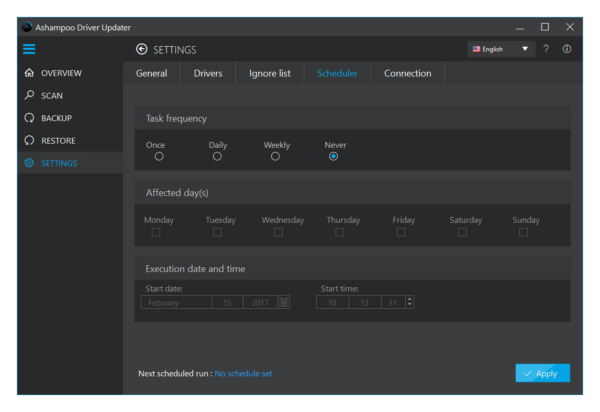Close the Ashampoo Driver Updater window
Image resolution: width=600 pixels, height=412 pixels.
click(x=570, y=27)
